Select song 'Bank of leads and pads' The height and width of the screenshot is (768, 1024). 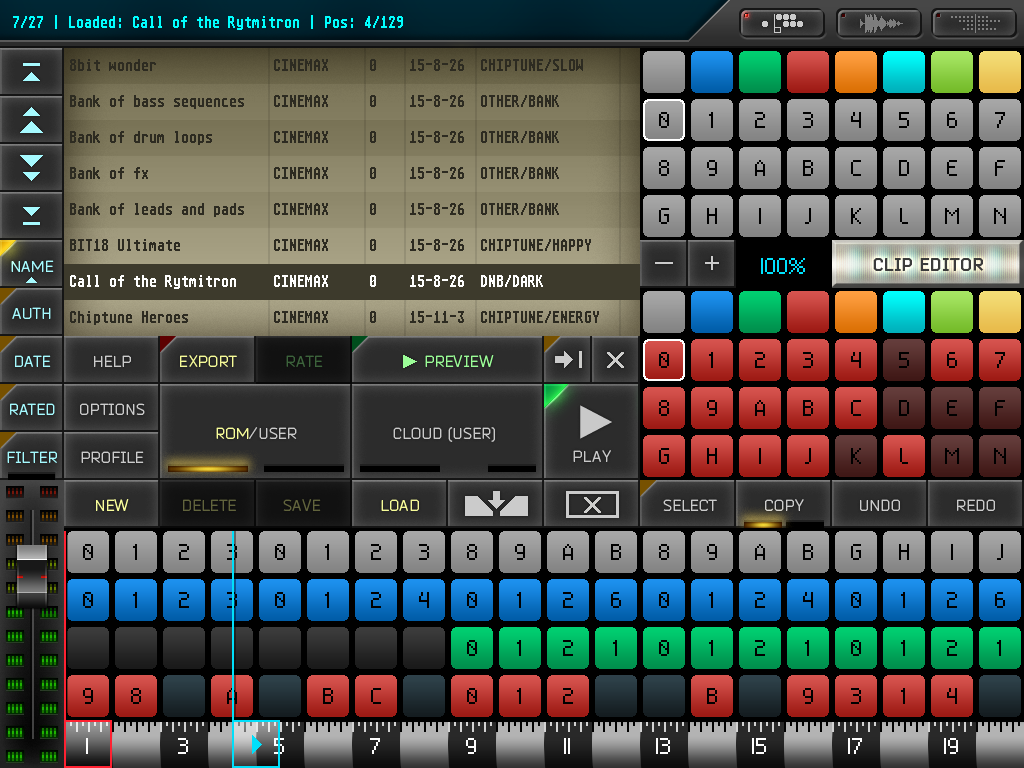coord(351,209)
